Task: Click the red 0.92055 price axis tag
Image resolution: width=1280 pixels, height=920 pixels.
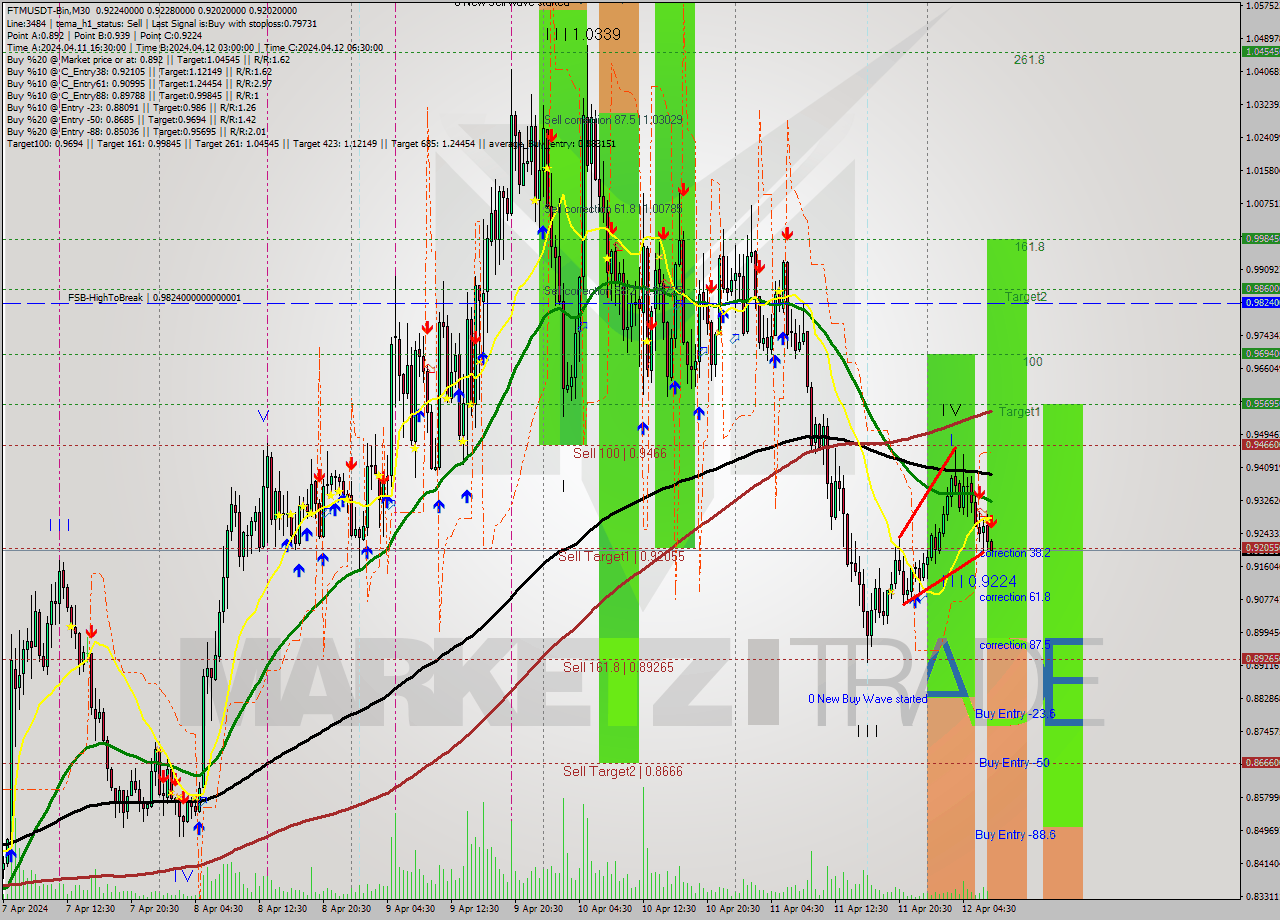Action: [1260, 548]
